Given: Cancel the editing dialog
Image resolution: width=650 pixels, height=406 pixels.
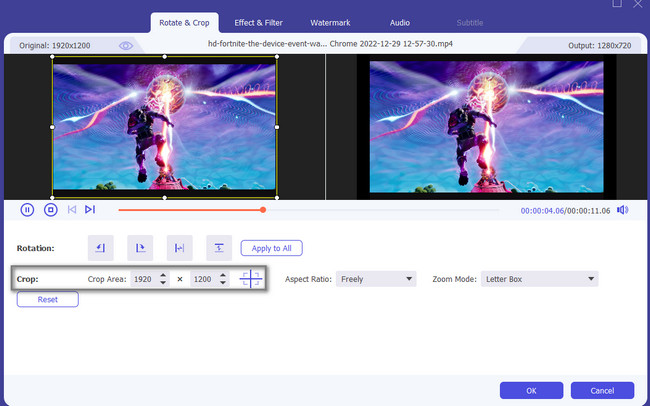Looking at the screenshot, I should 602,391.
